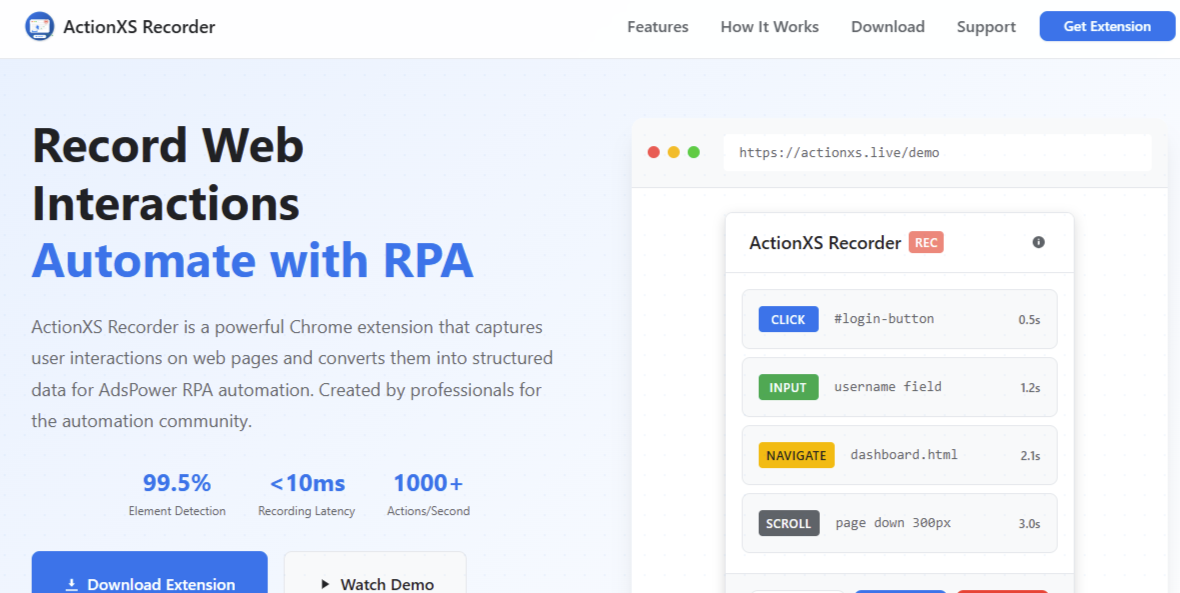This screenshot has width=1180, height=593.
Task: Click the ActionXS Recorder brand title in header
Action: [x=139, y=27]
